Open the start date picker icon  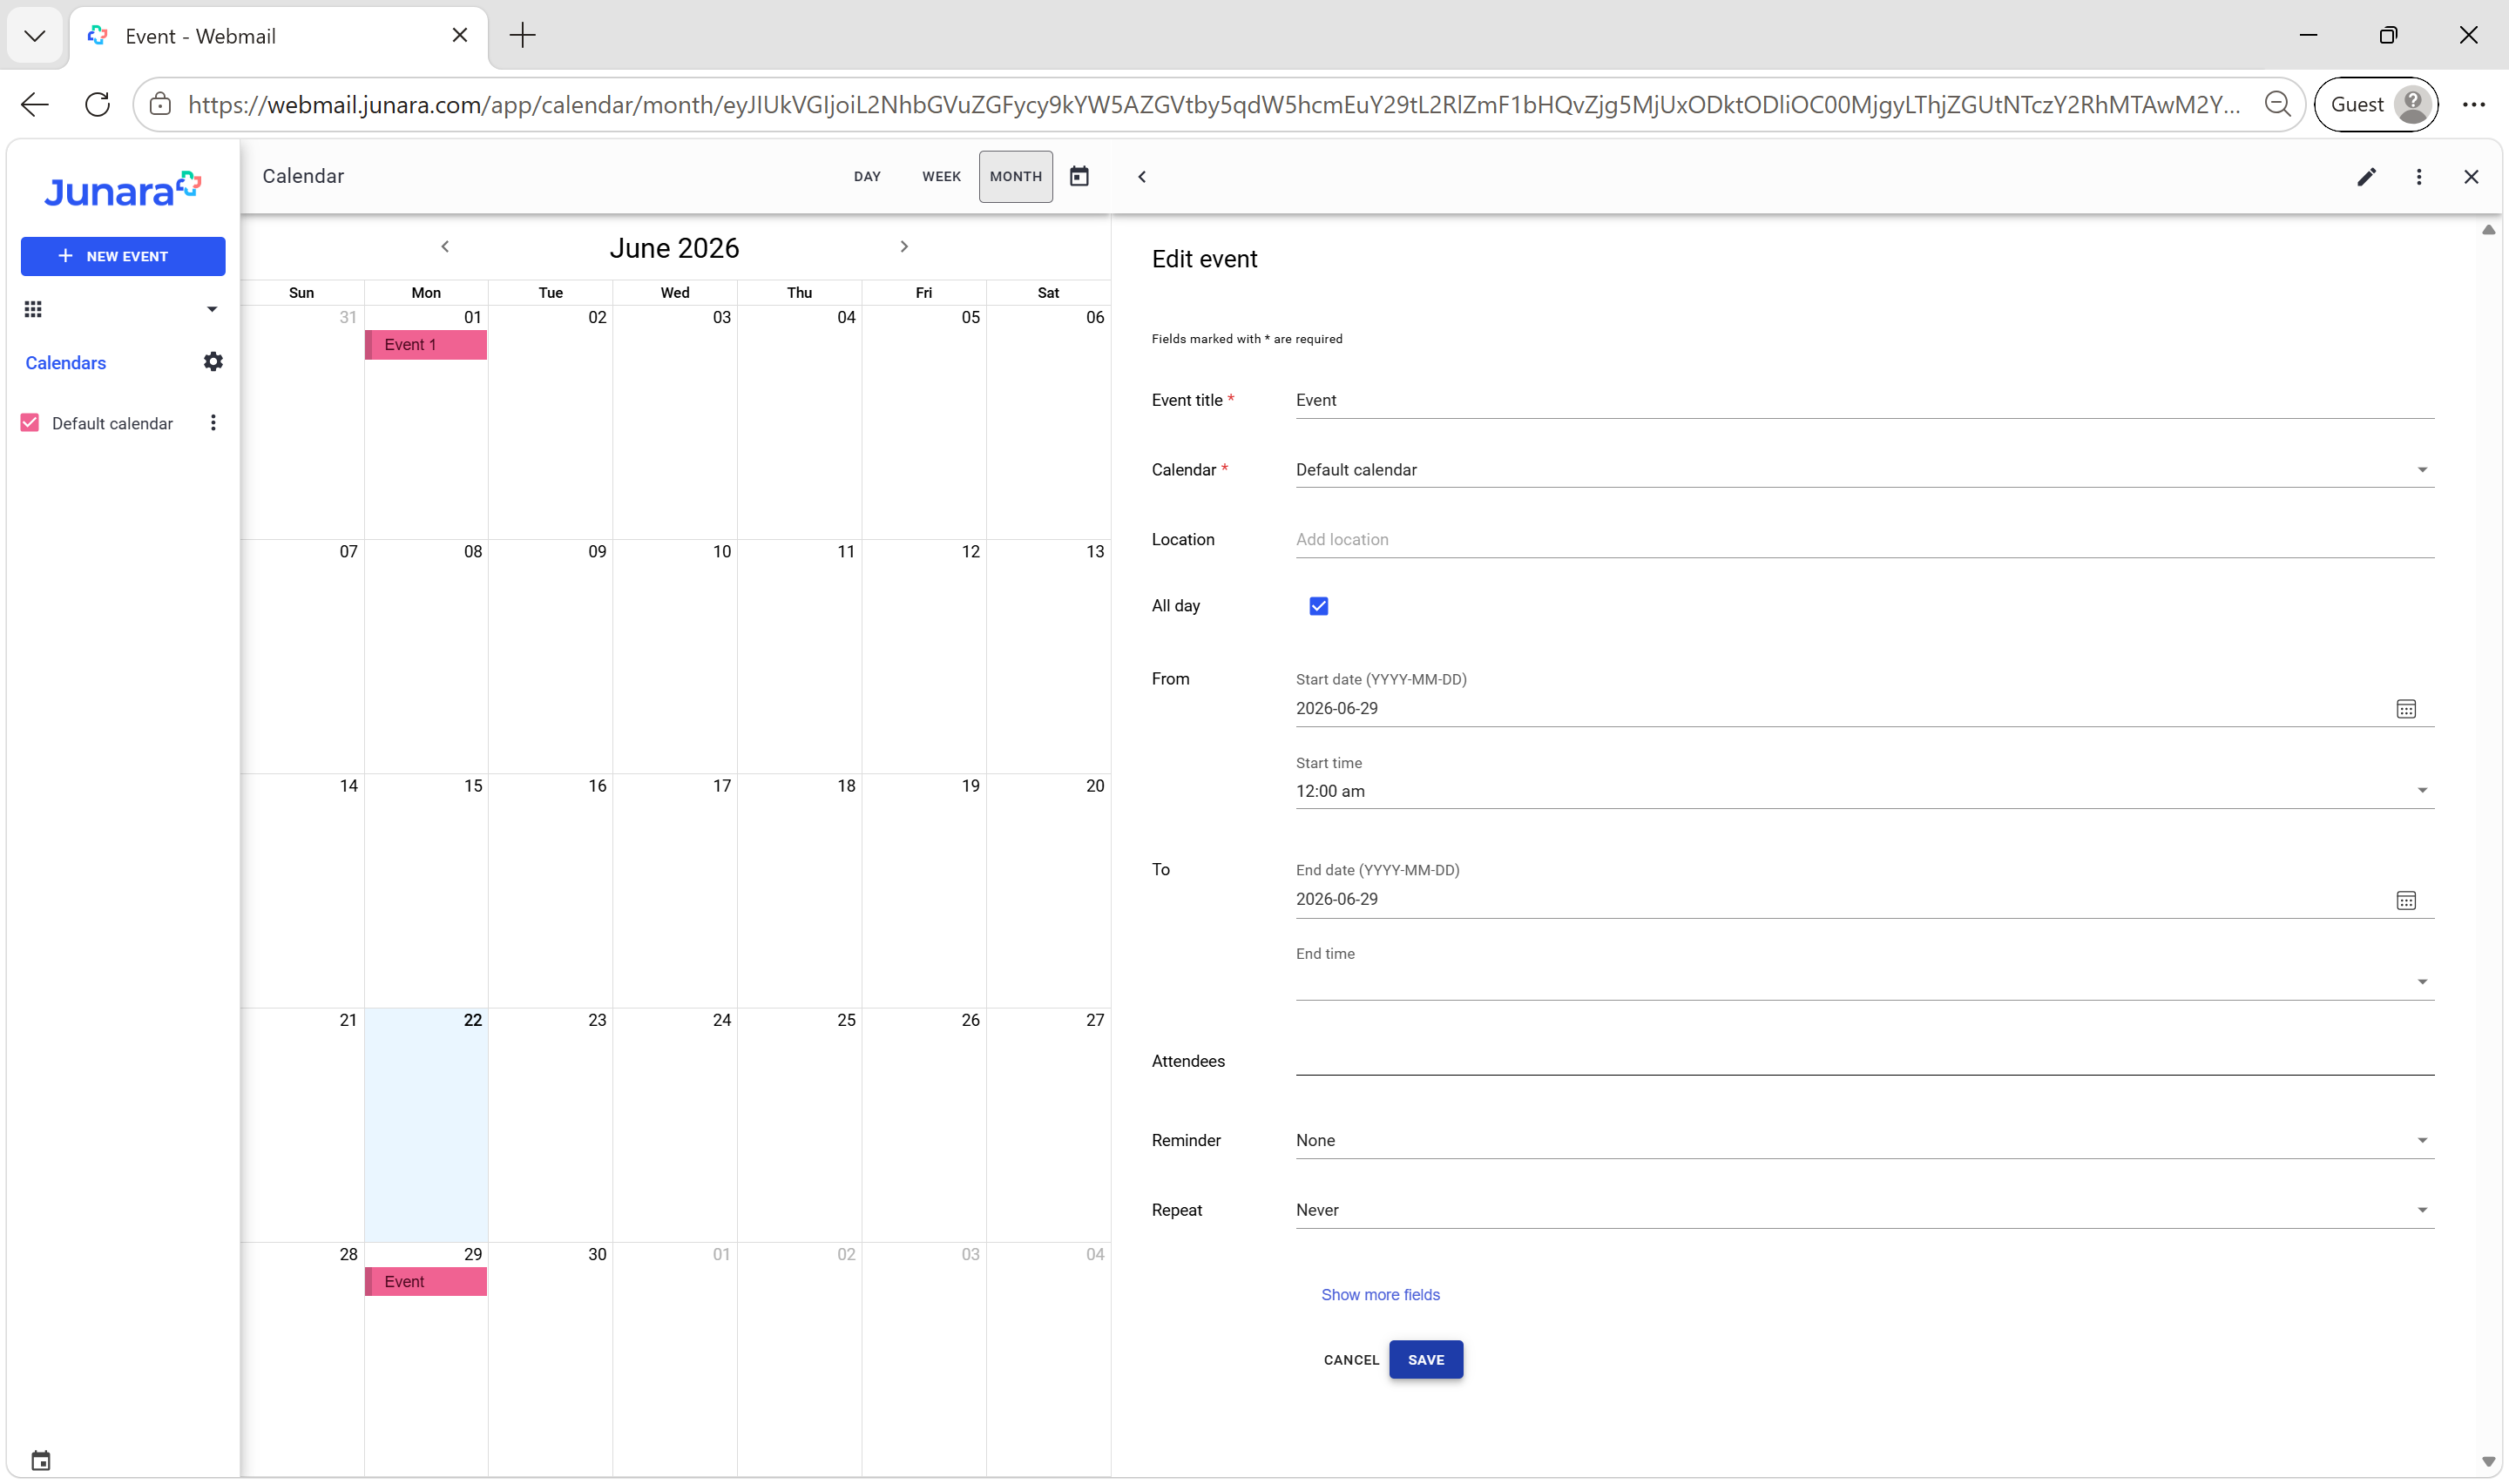[x=2406, y=709]
